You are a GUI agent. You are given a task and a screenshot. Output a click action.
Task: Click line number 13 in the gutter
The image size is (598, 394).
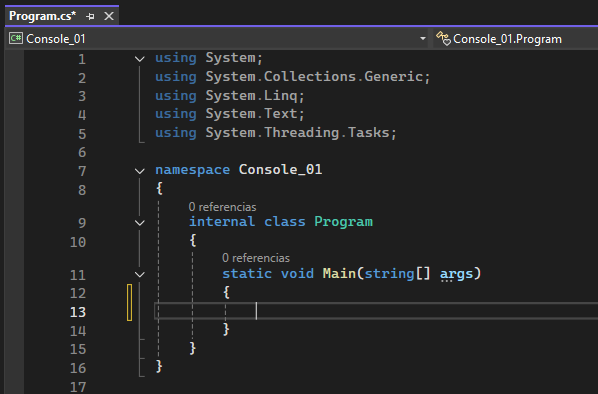pos(78,312)
